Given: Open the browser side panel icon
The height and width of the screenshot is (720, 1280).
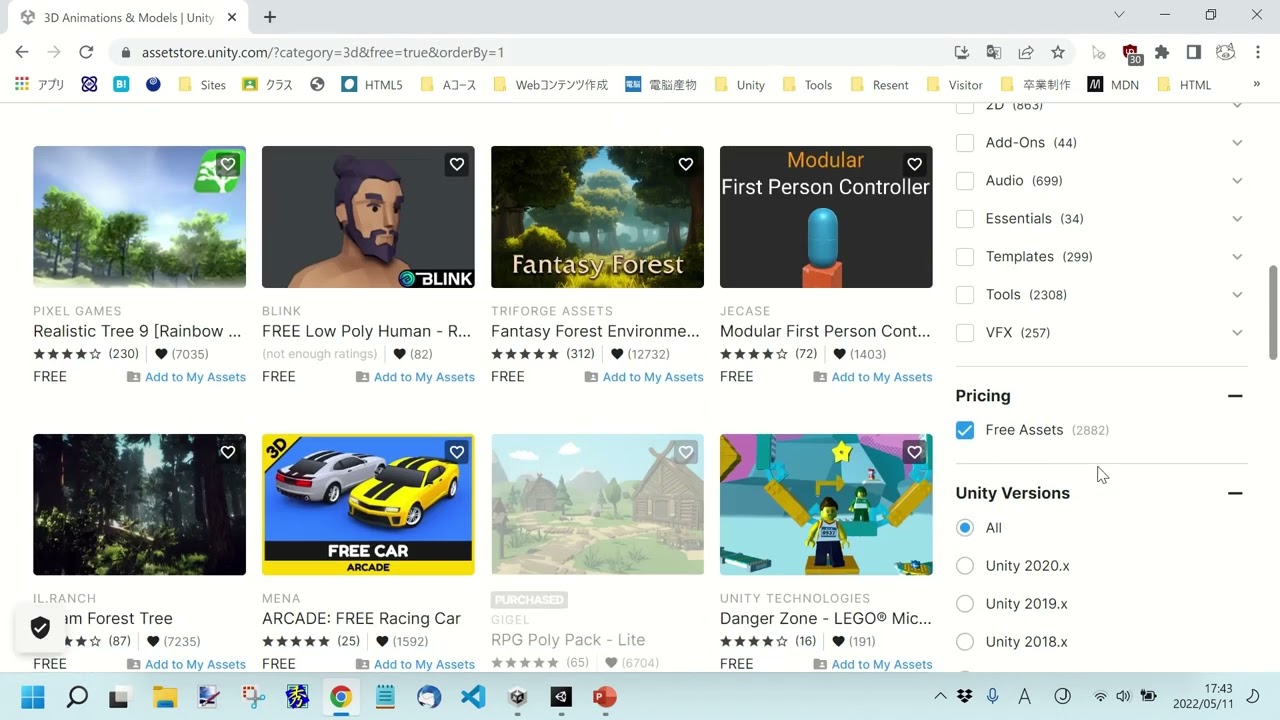Looking at the screenshot, I should (x=1194, y=52).
